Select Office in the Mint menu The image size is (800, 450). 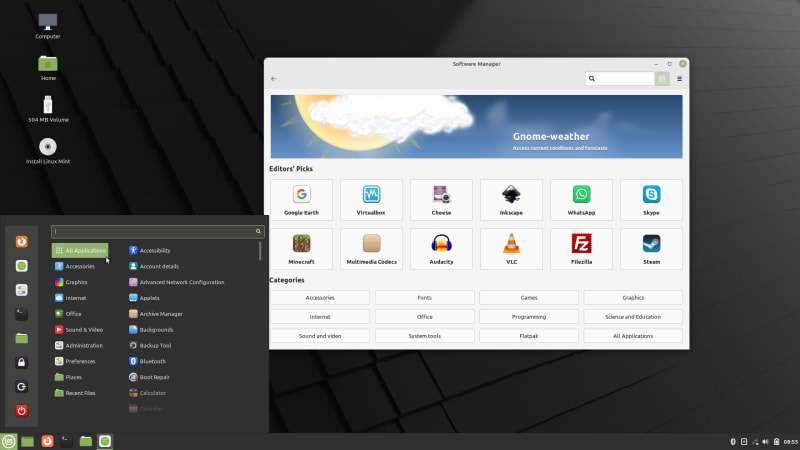pyautogui.click(x=68, y=314)
